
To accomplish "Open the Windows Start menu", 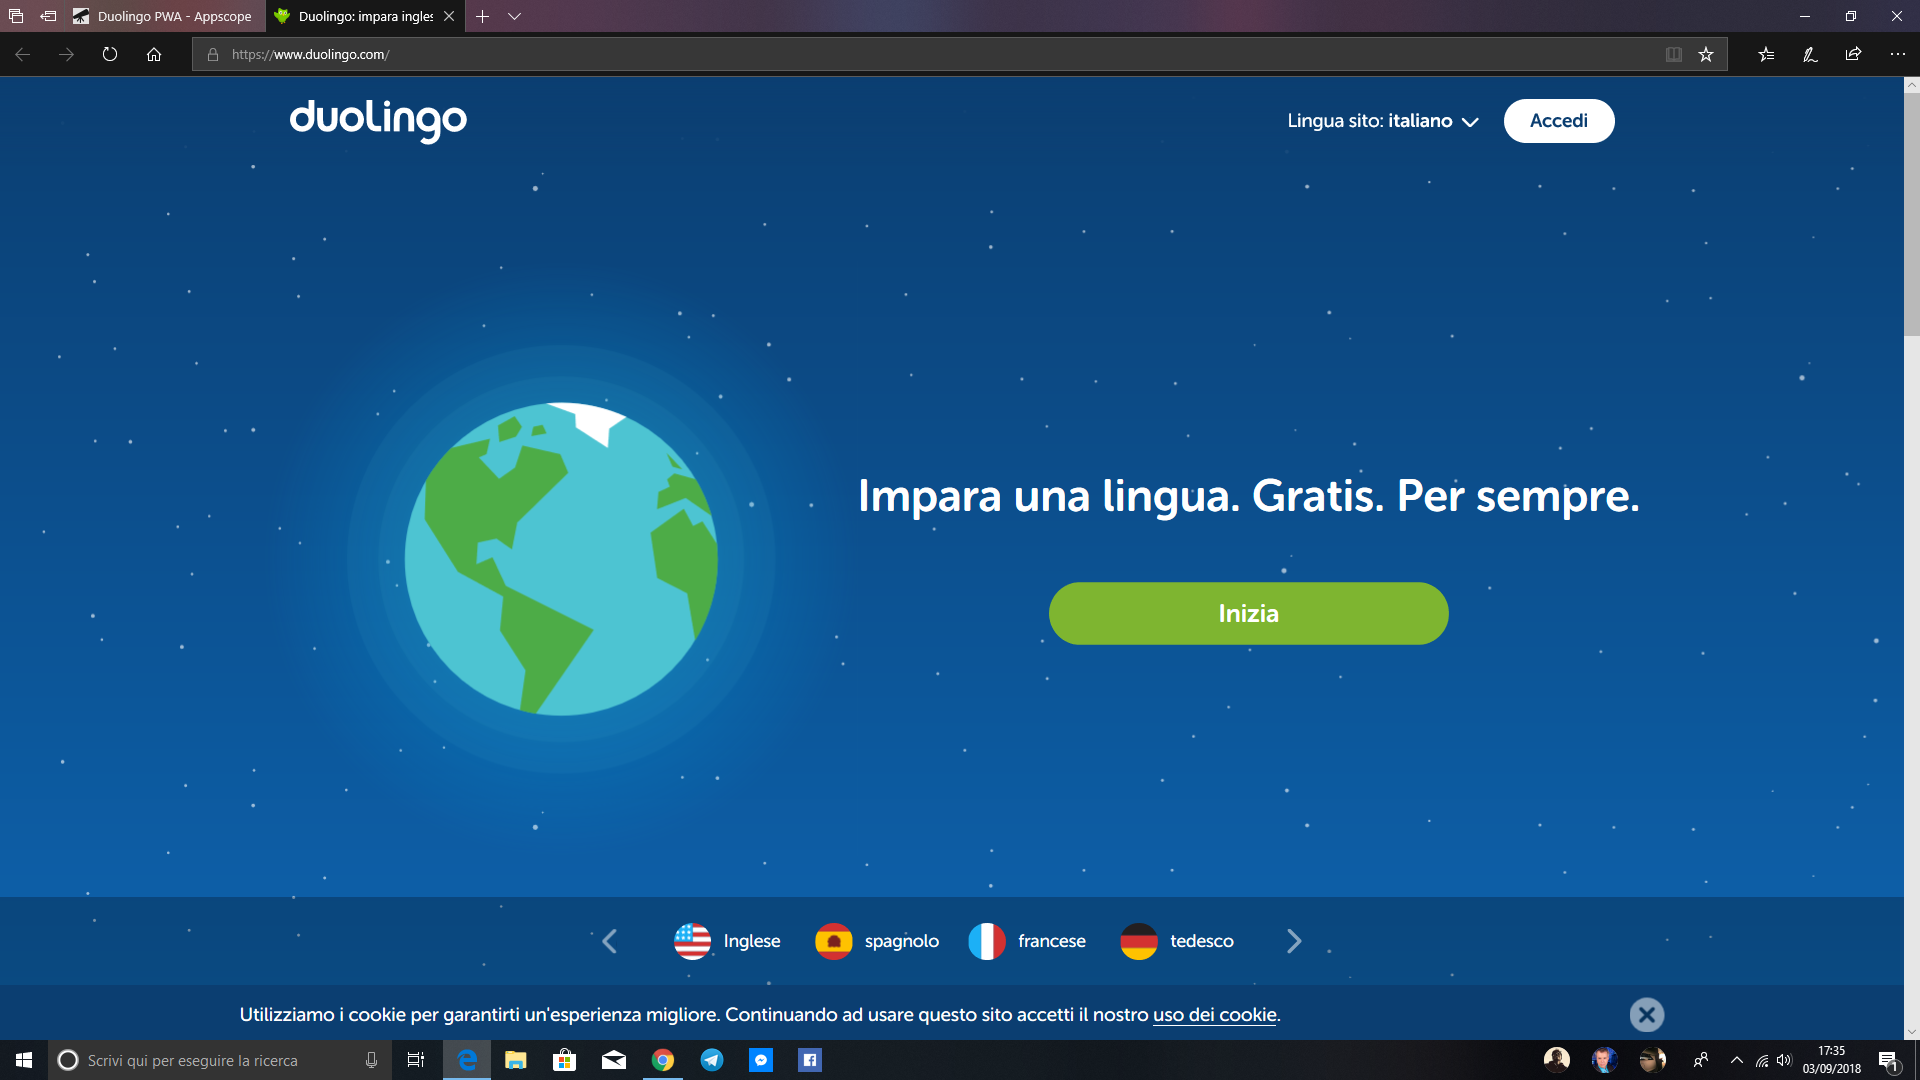I will [x=24, y=1060].
